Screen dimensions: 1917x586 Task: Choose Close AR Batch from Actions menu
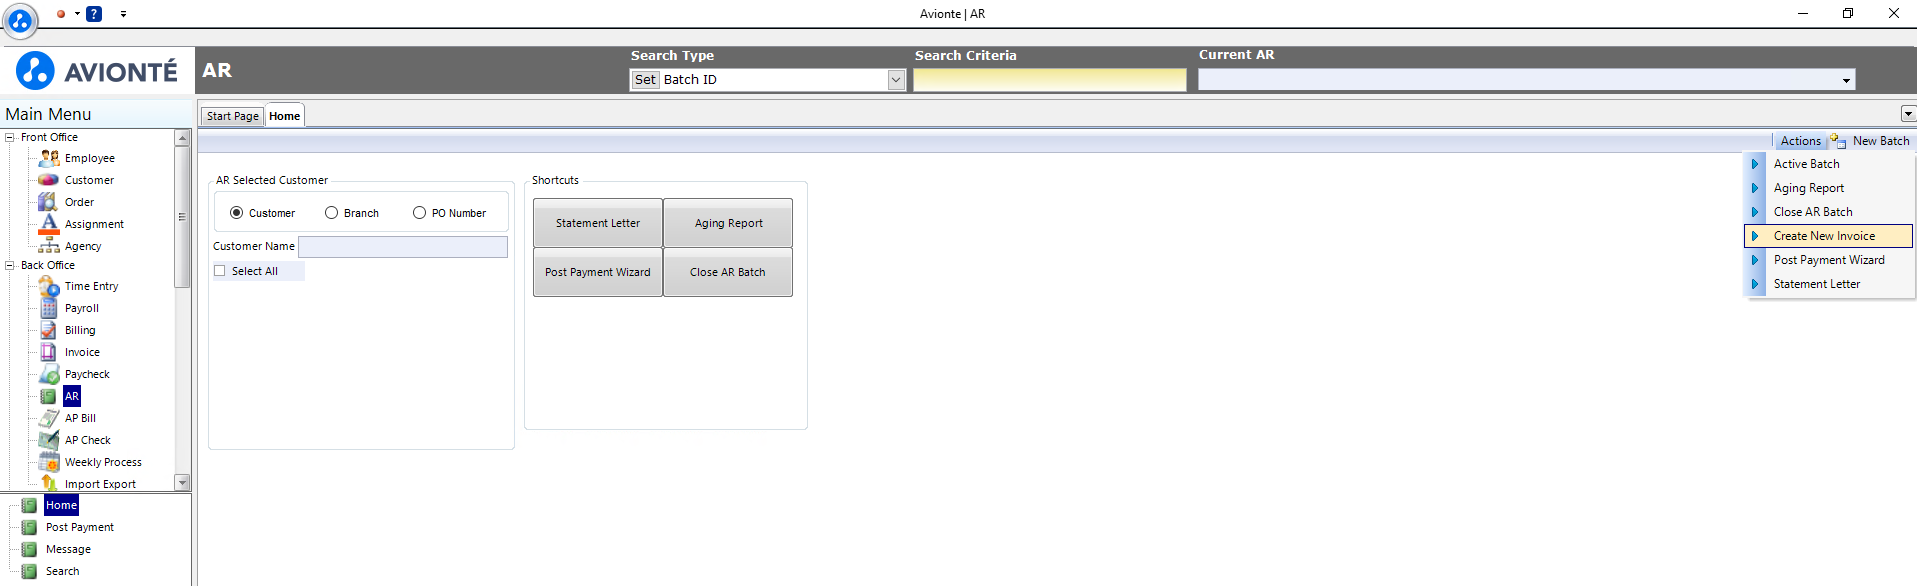tap(1829, 212)
